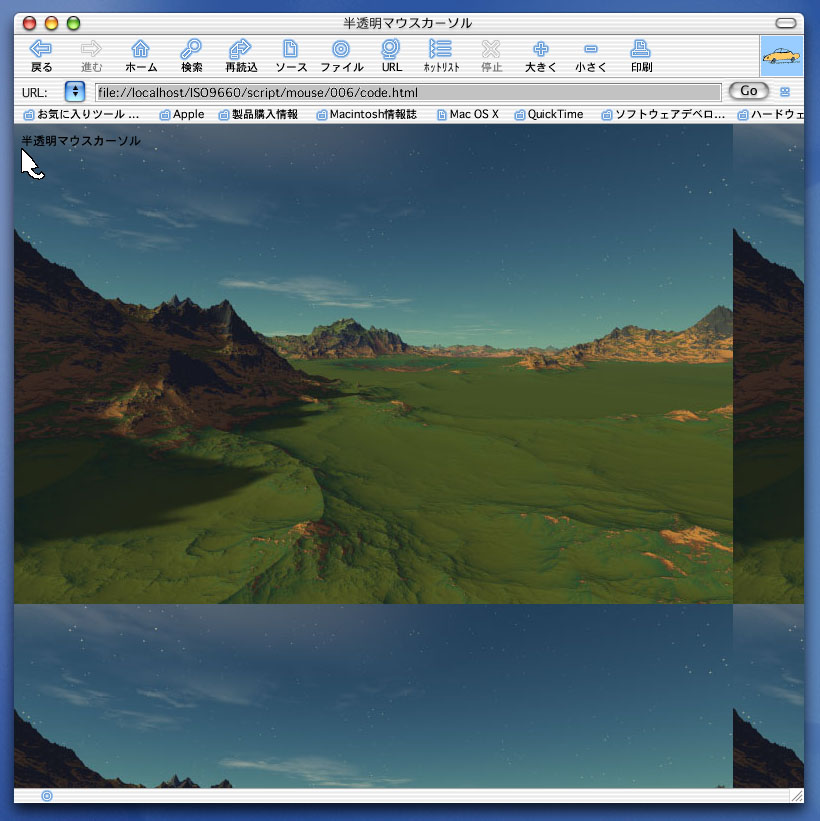Enlarge text with 大きく
820x821 pixels.
coord(541,55)
